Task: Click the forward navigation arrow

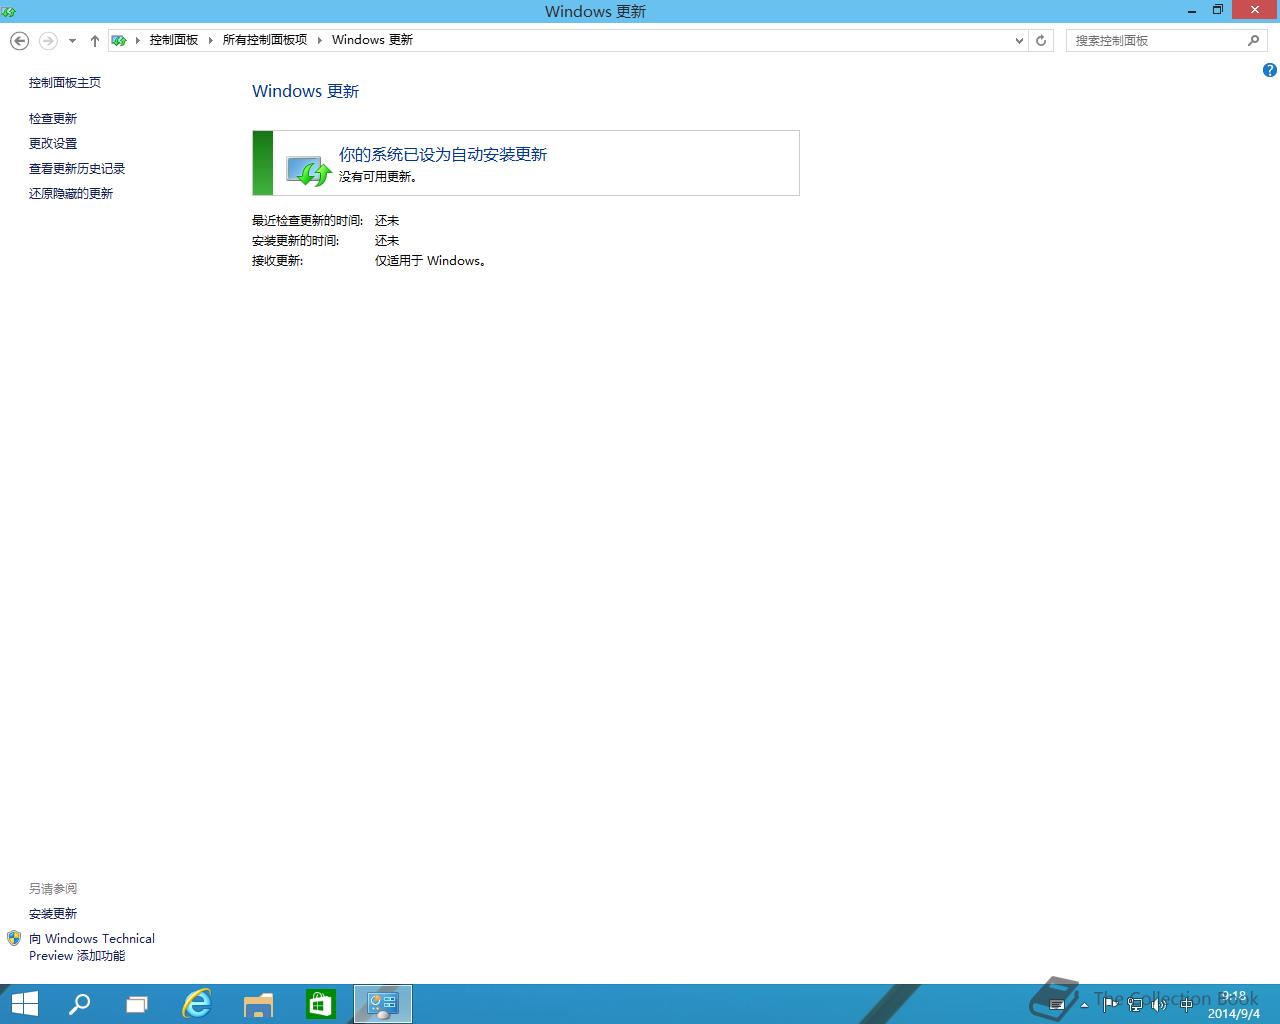Action: (48, 40)
